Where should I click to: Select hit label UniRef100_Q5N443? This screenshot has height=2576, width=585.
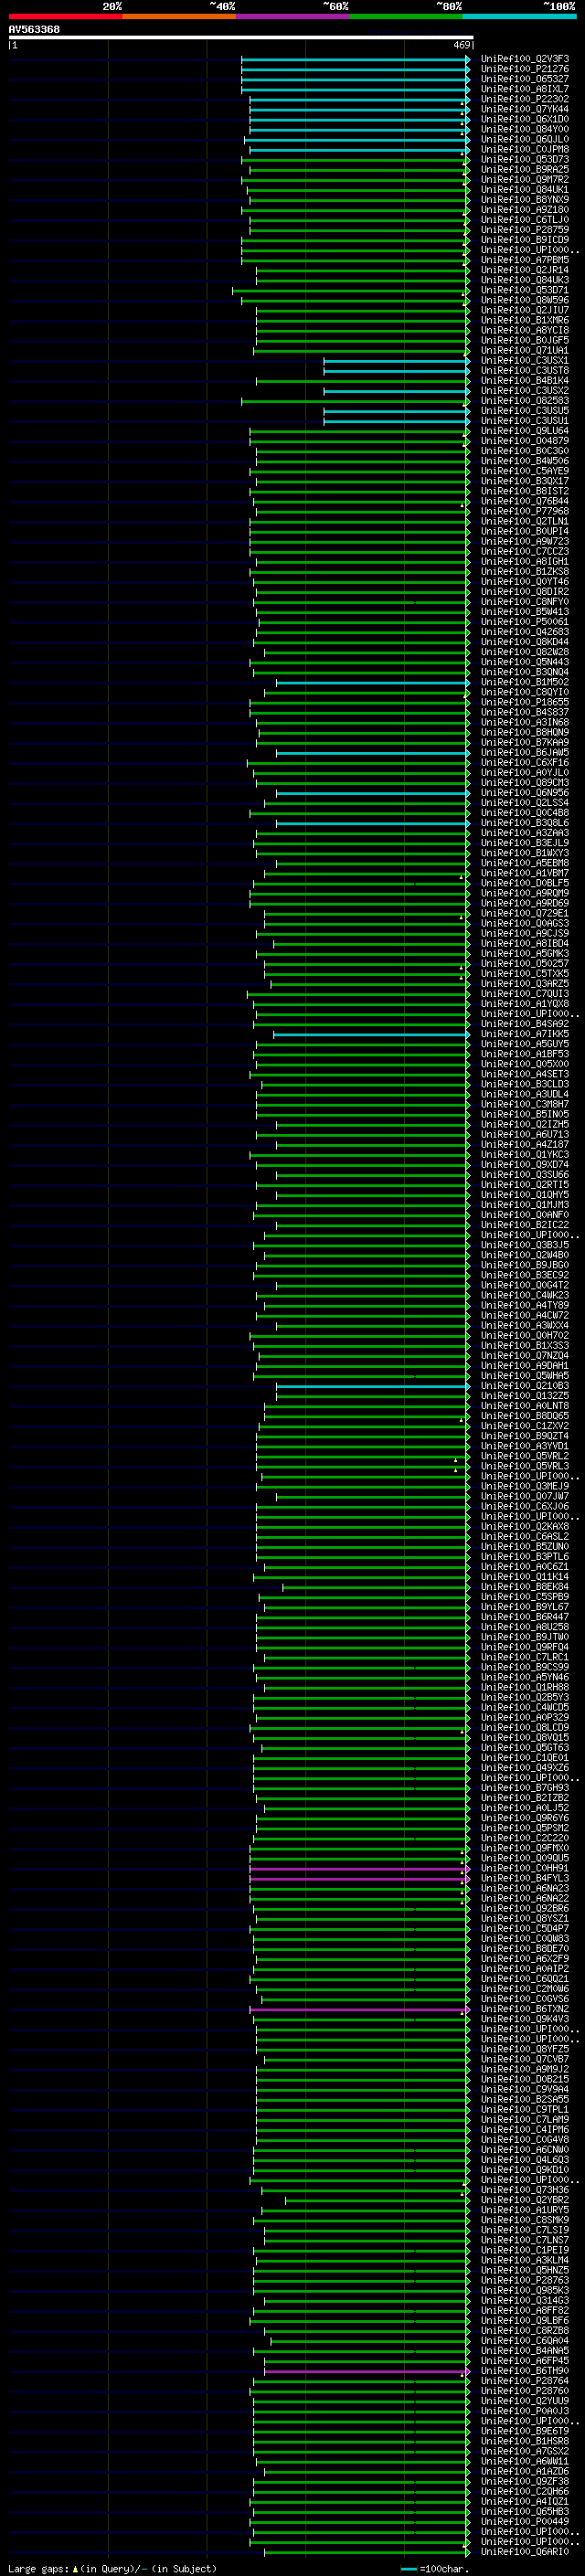pyautogui.click(x=525, y=662)
